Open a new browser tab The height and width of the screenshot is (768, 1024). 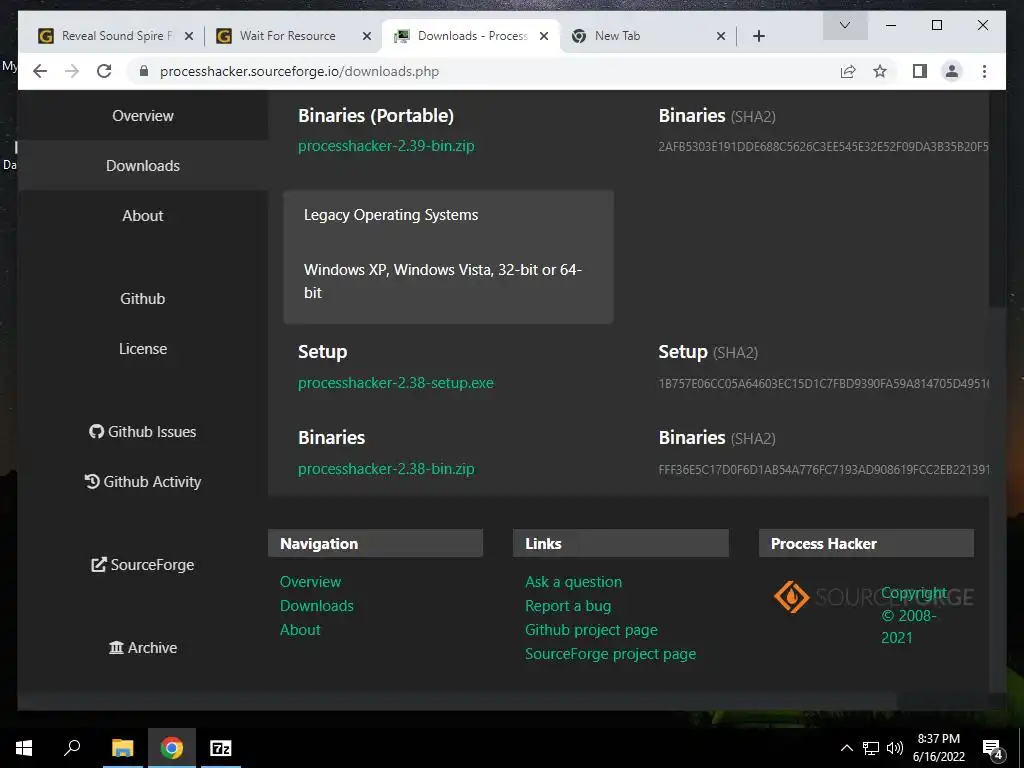pyautogui.click(x=758, y=36)
